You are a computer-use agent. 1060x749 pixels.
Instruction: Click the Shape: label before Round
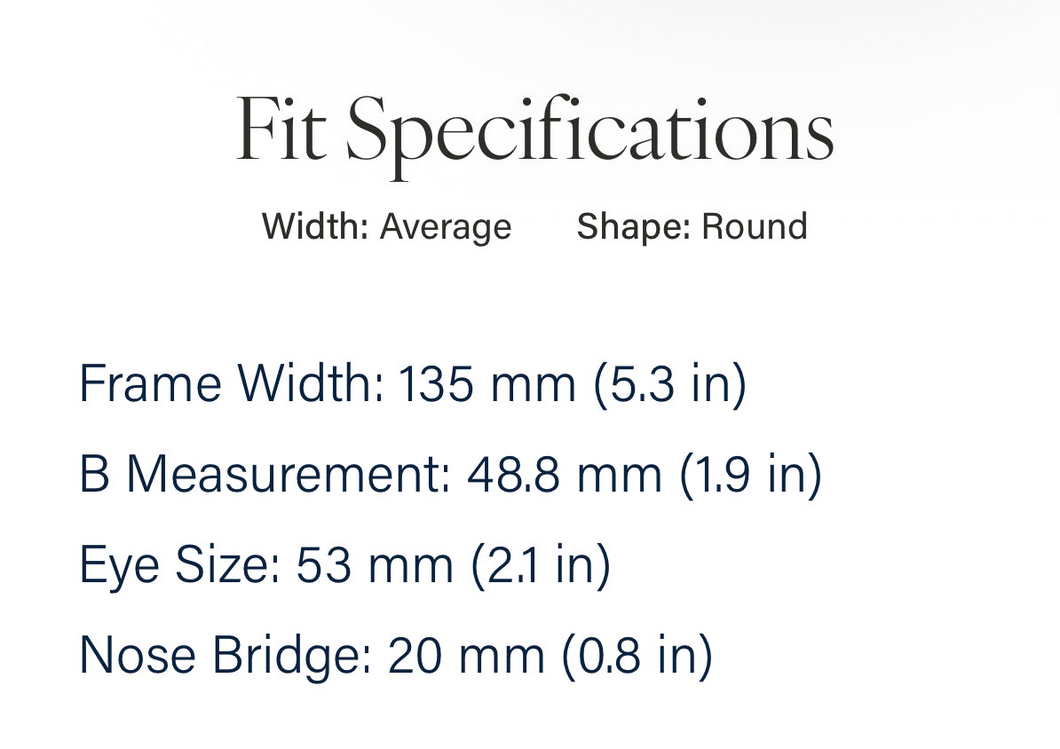tap(633, 226)
